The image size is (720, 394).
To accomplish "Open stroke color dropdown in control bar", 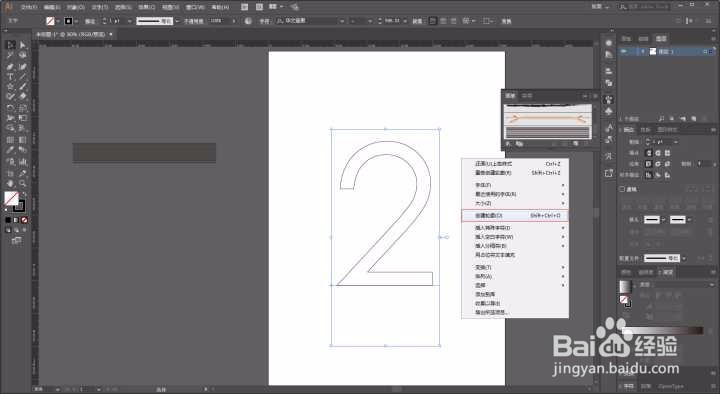I will coord(76,21).
